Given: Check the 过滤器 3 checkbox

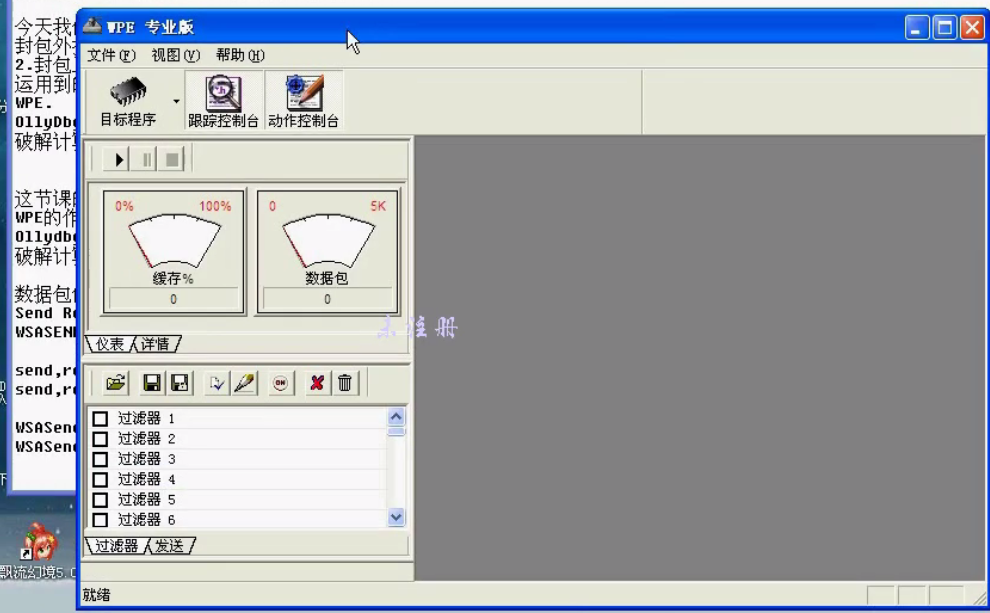Looking at the screenshot, I should coord(100,459).
